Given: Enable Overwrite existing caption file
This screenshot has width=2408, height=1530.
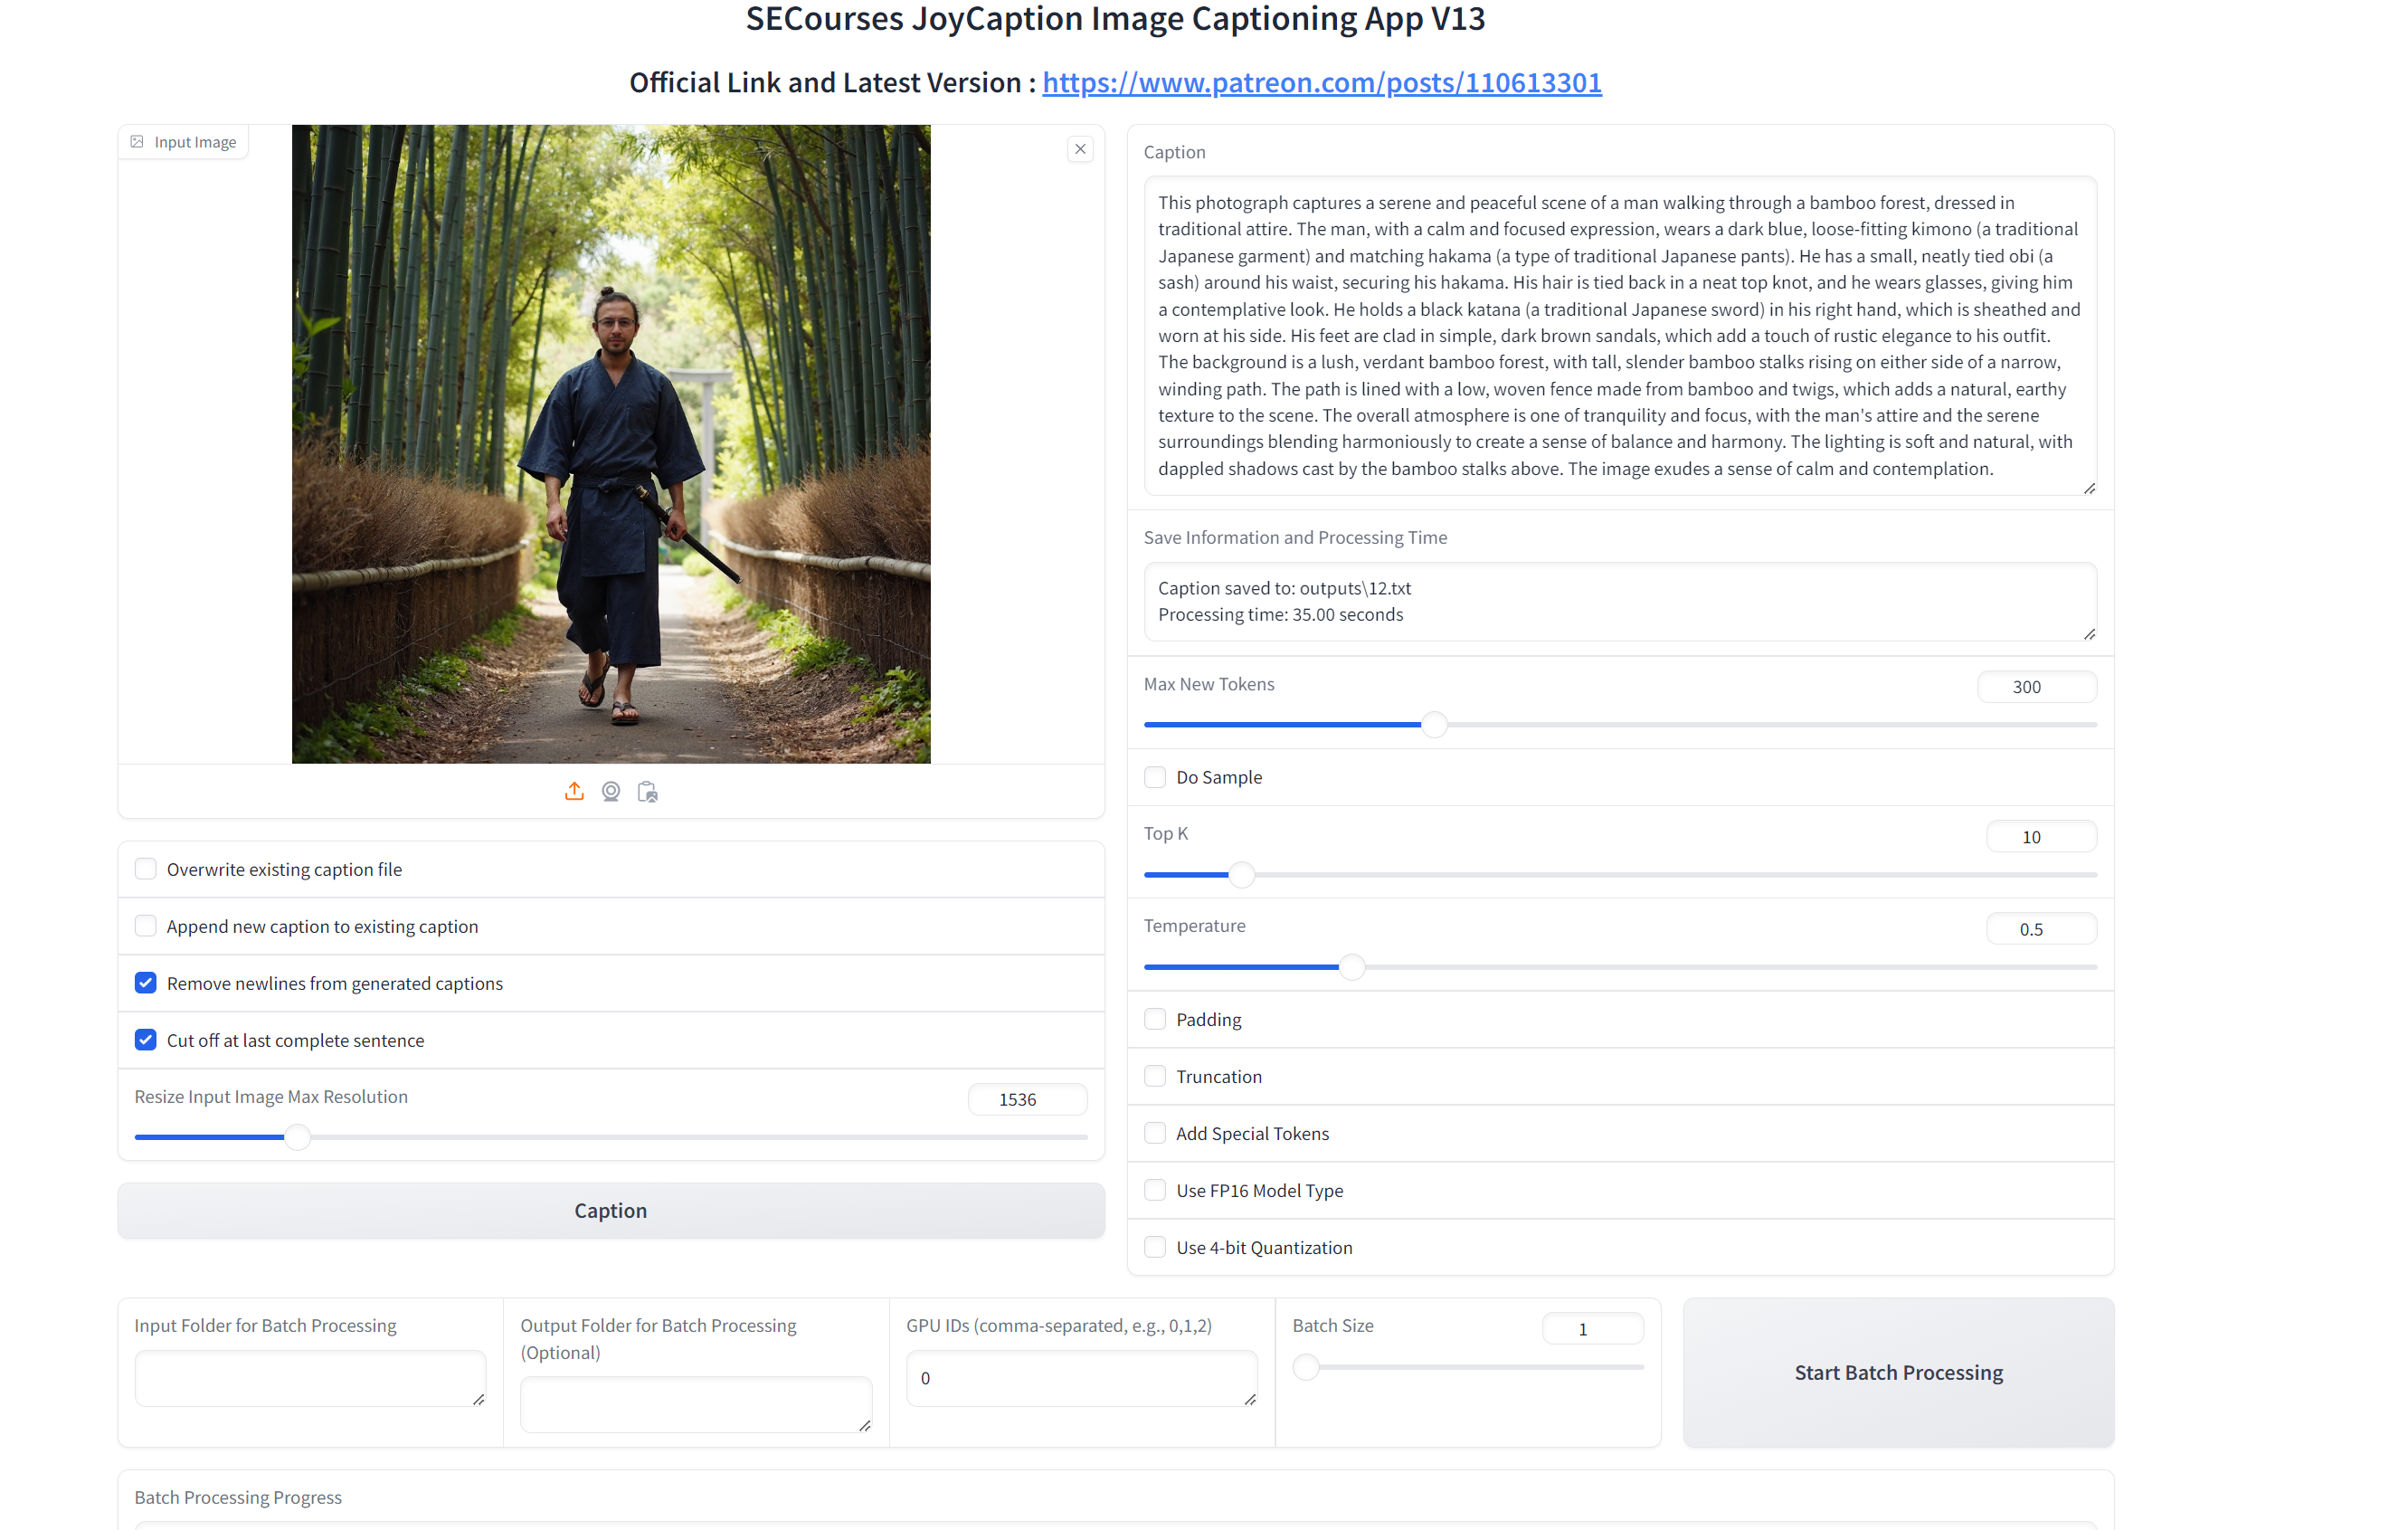Looking at the screenshot, I should pyautogui.click(x=146, y=869).
